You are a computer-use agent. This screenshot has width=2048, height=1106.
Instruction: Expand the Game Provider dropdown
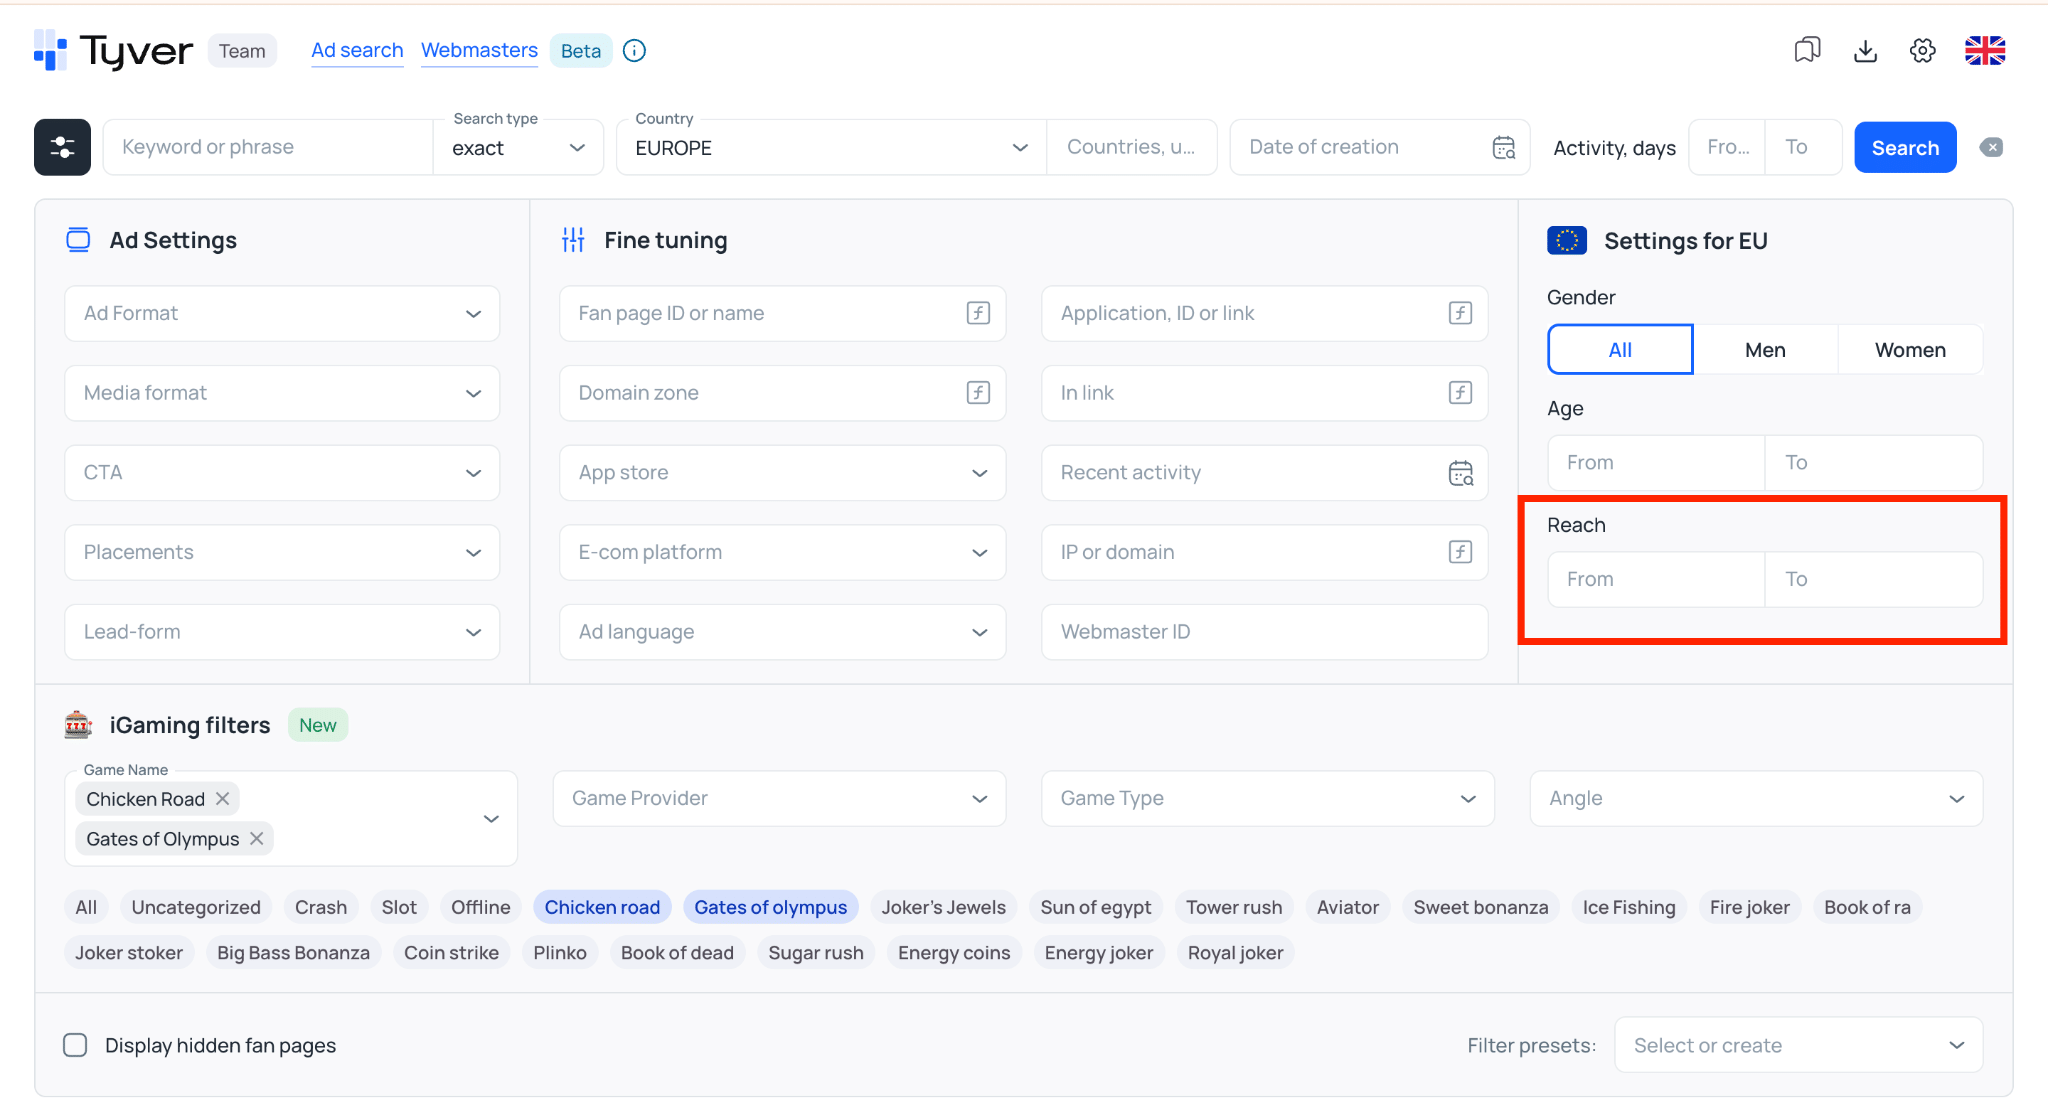(779, 798)
